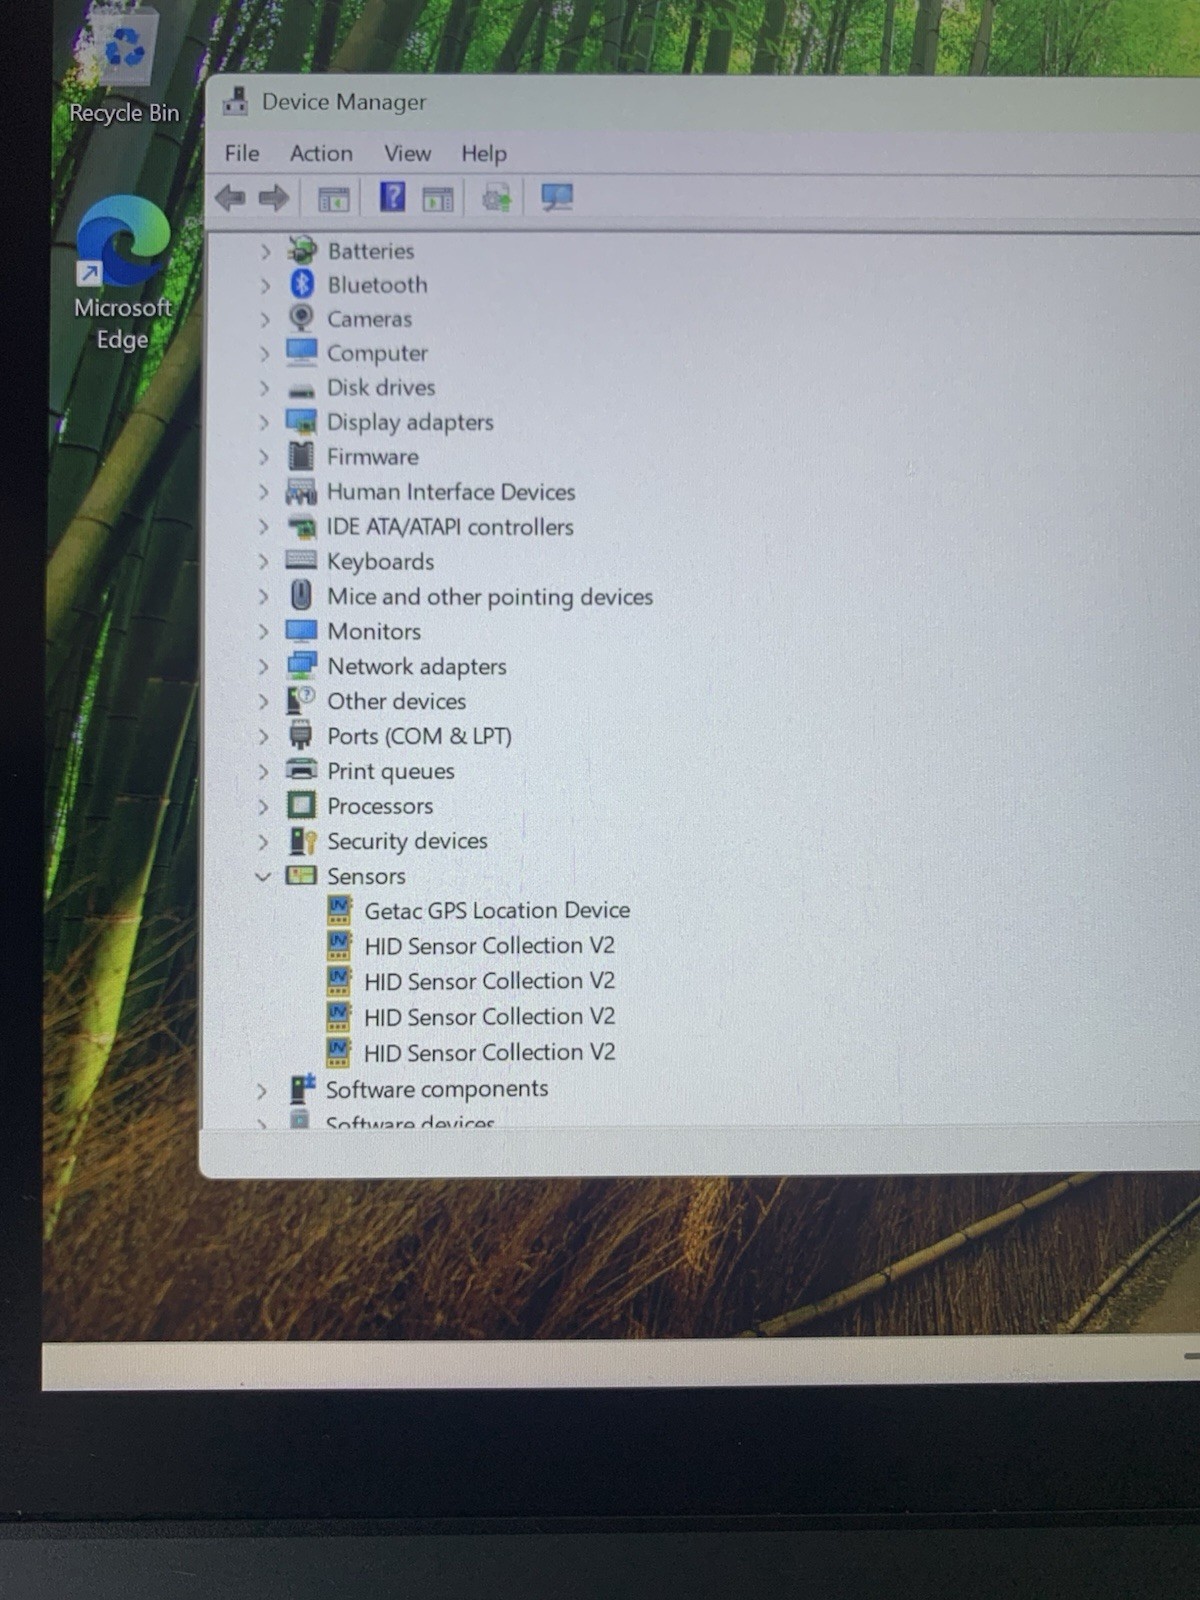Select 'Print queues' category label
The width and height of the screenshot is (1200, 1600).
point(391,771)
